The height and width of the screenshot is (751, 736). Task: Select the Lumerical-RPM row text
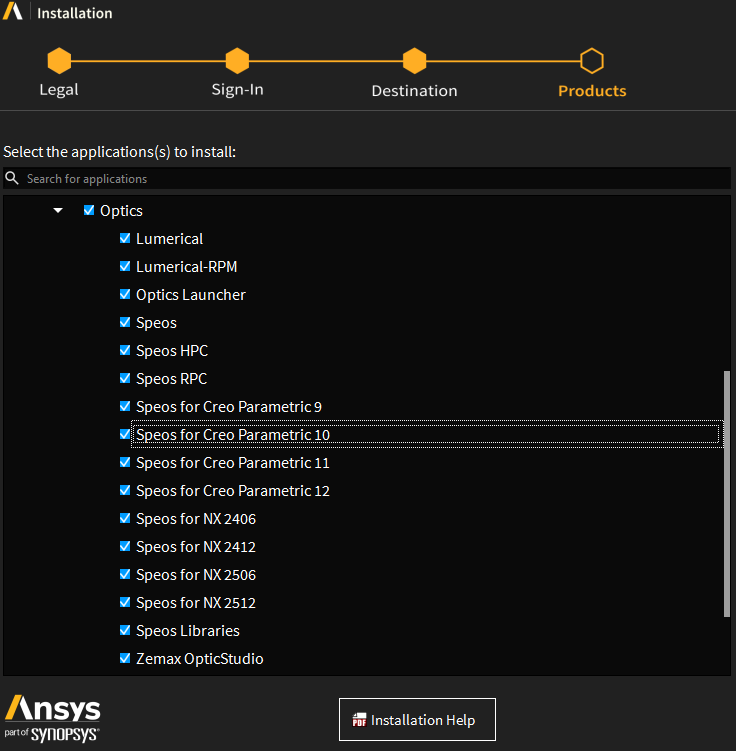(187, 266)
